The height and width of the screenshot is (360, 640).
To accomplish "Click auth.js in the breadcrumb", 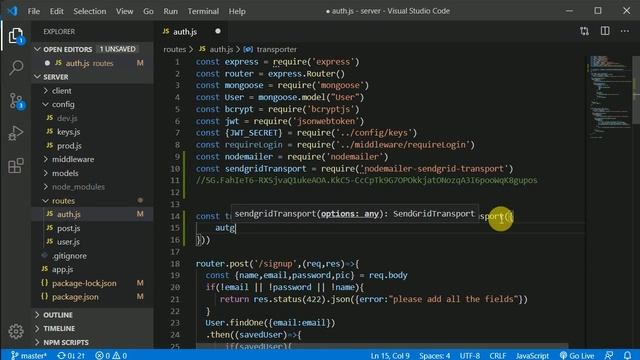I will pyautogui.click(x=221, y=49).
